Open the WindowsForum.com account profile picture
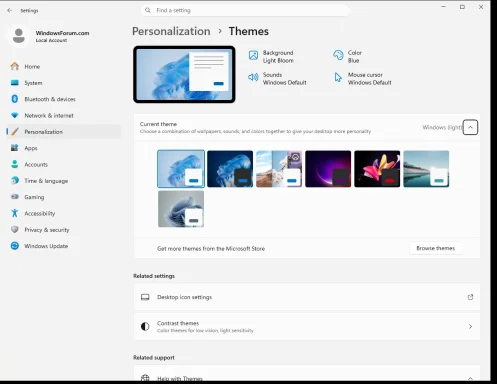The width and height of the screenshot is (497, 384). [19, 36]
